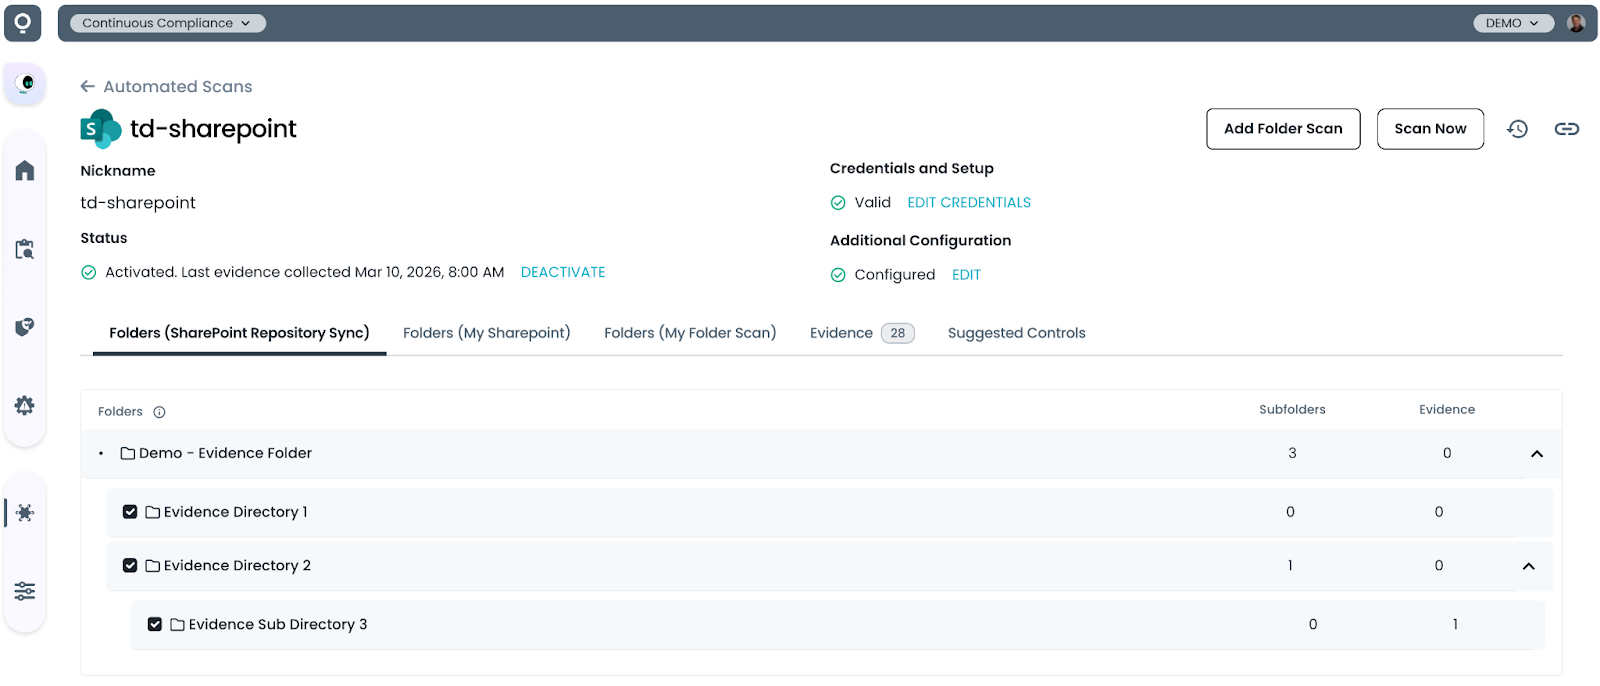Image resolution: width=1600 pixels, height=686 pixels.
Task: Click EDIT CREDENTIALS link
Action: point(969,203)
